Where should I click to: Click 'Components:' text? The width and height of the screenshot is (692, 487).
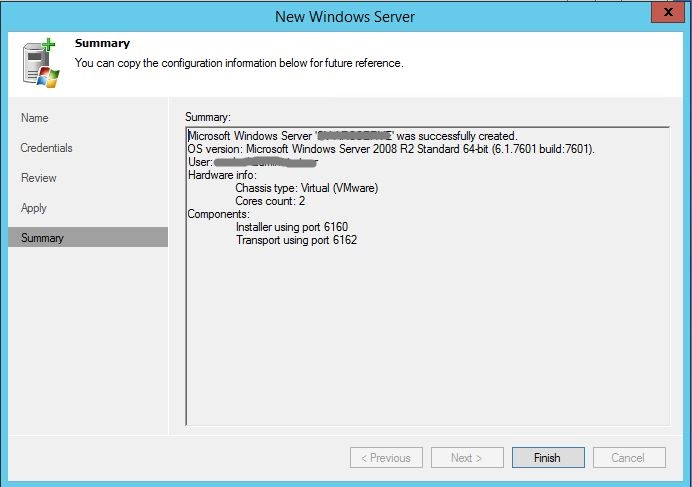218,214
